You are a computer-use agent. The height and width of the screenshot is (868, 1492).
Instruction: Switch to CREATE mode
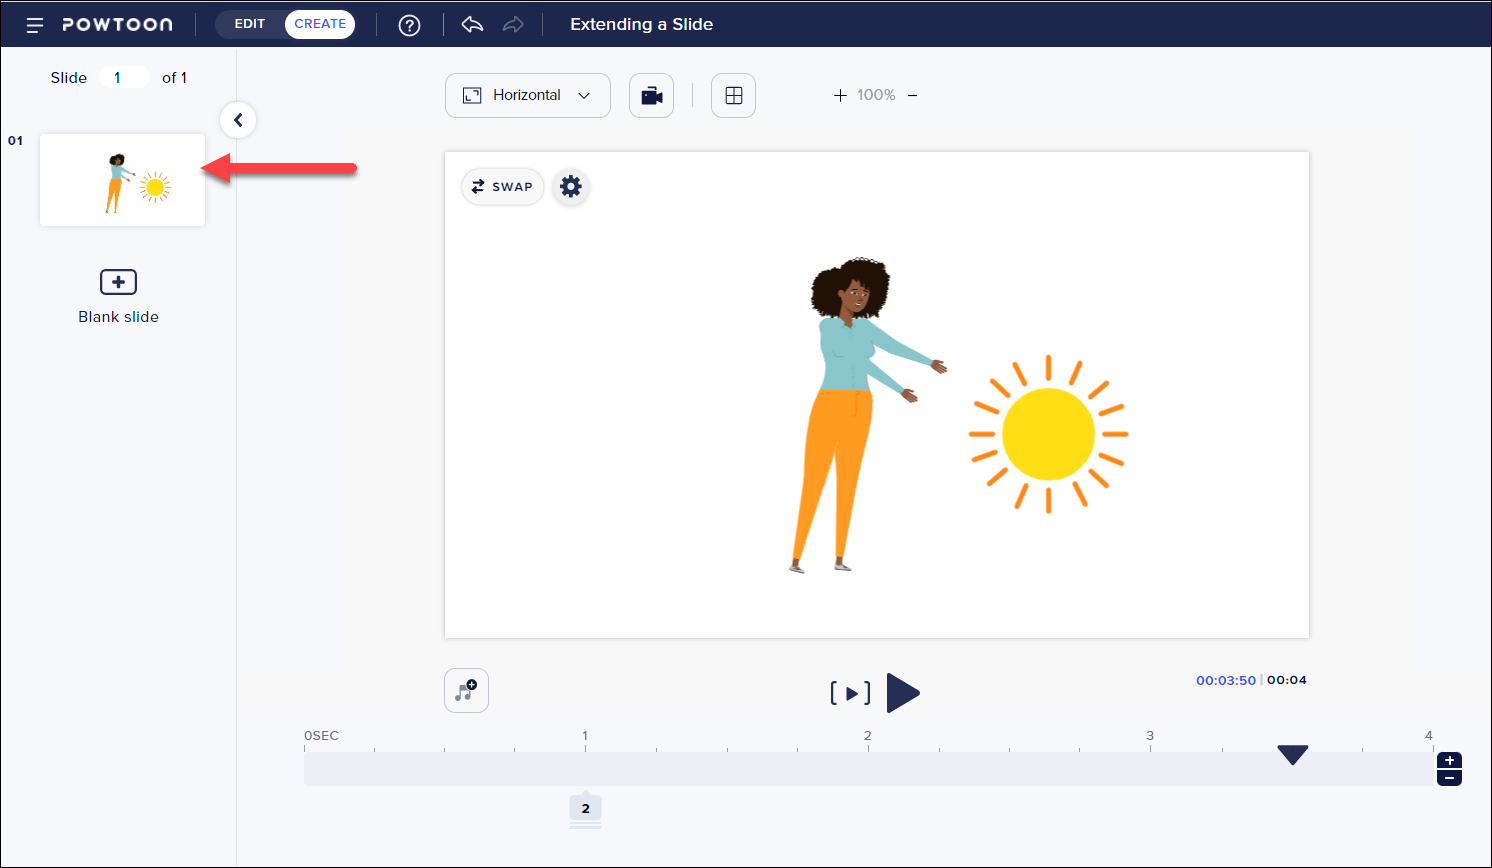(x=320, y=24)
